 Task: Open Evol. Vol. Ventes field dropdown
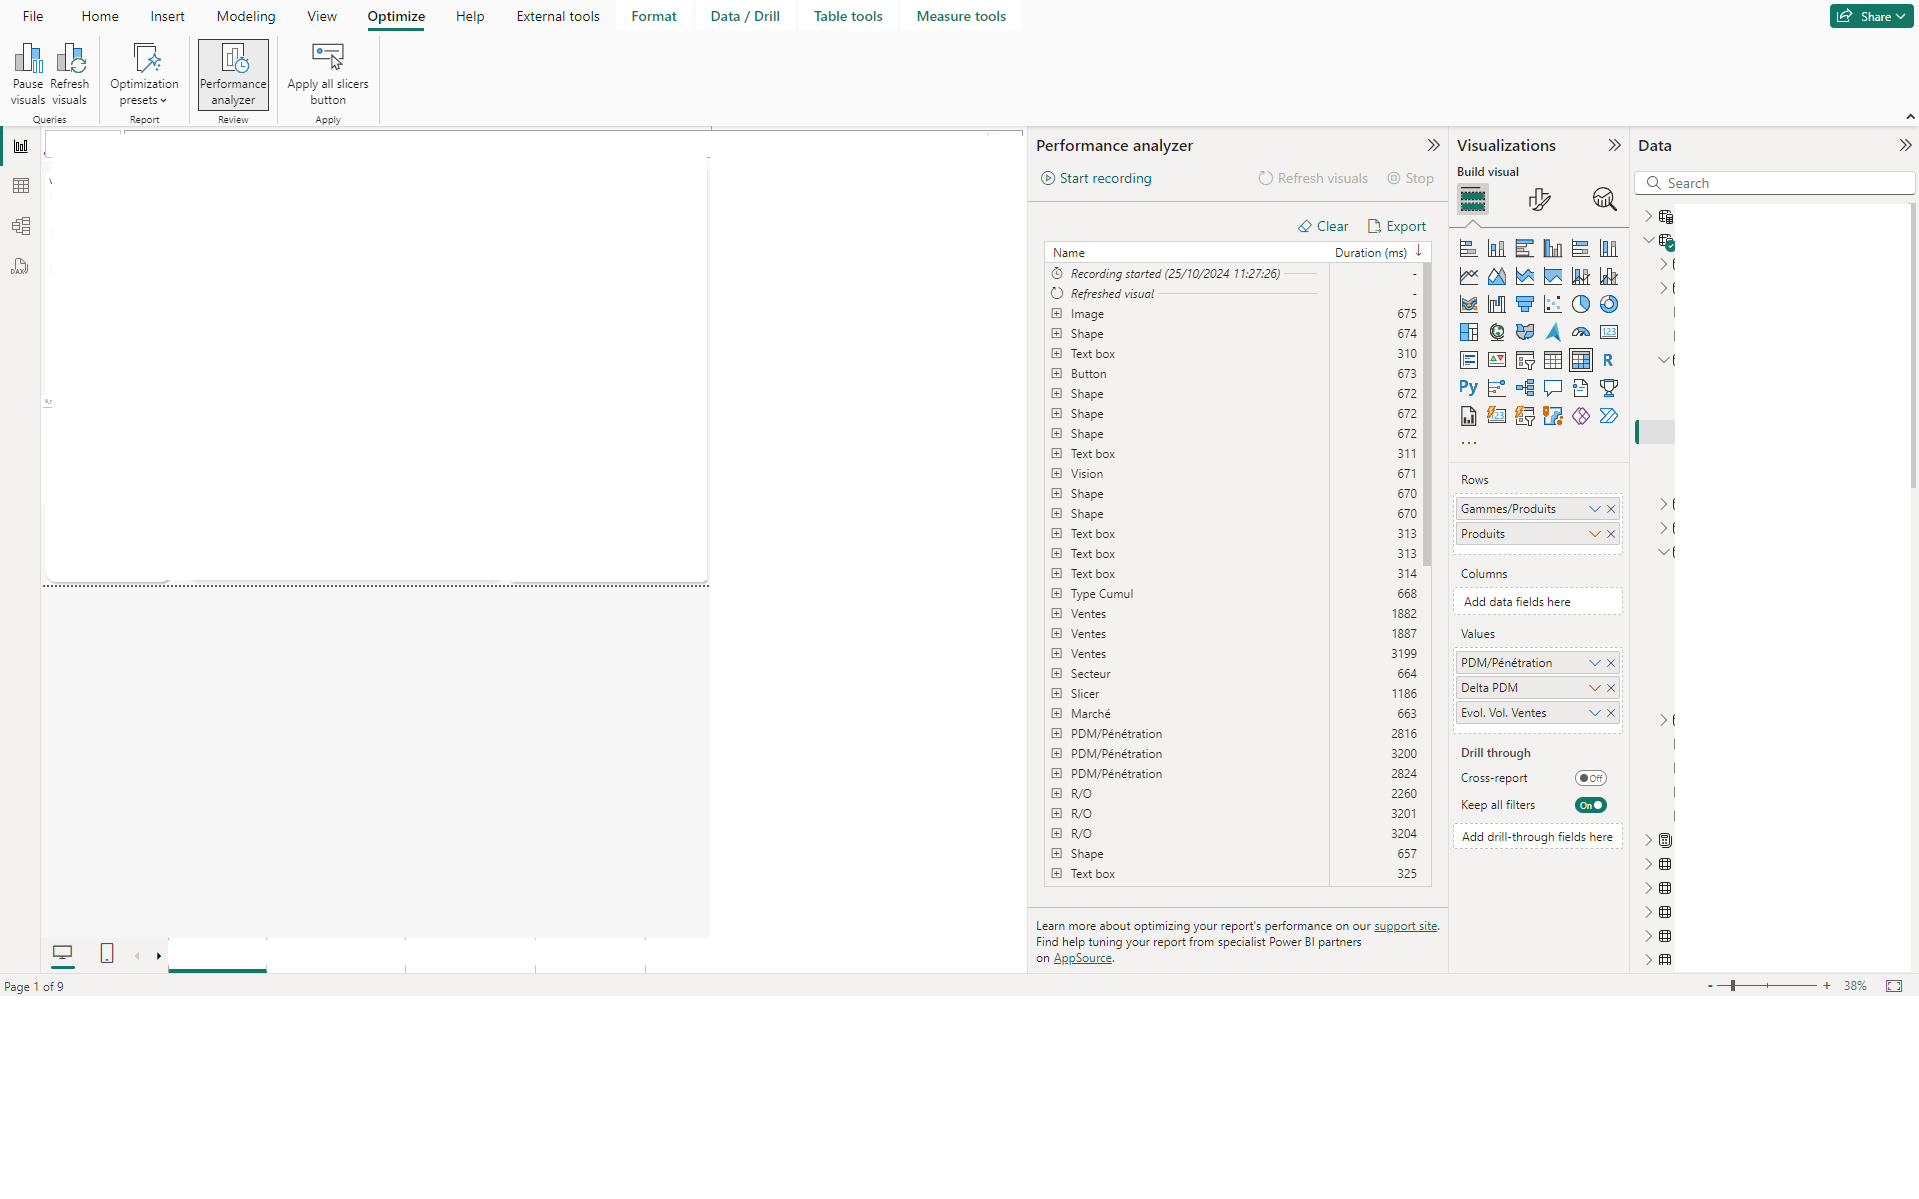click(1594, 713)
